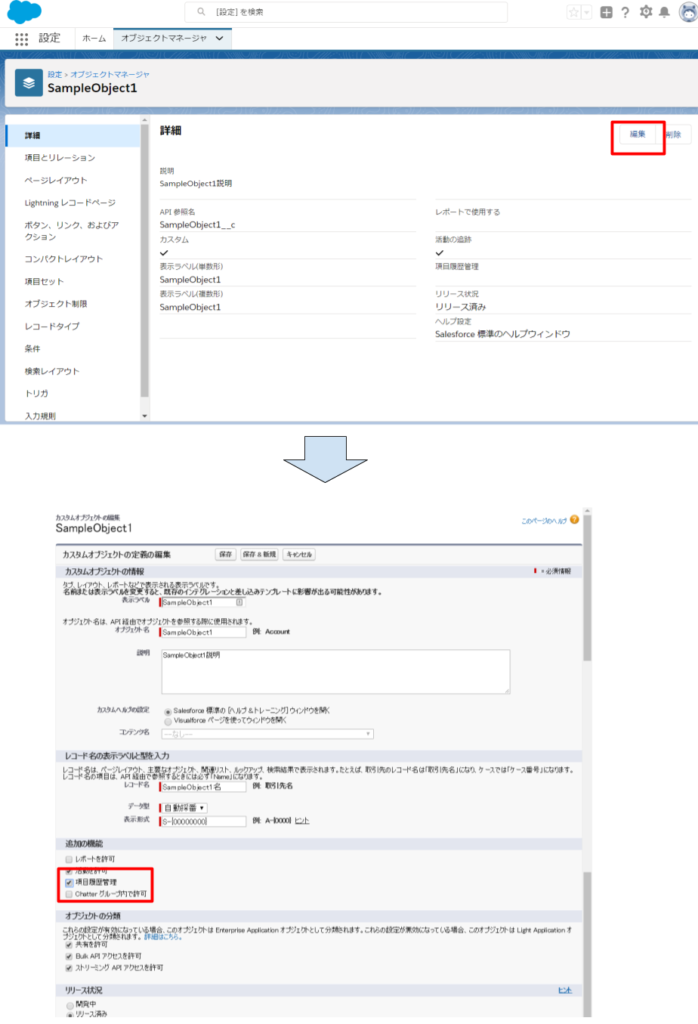Open the notifications bell
Screen dimensions: 698x1024
click(664, 12)
